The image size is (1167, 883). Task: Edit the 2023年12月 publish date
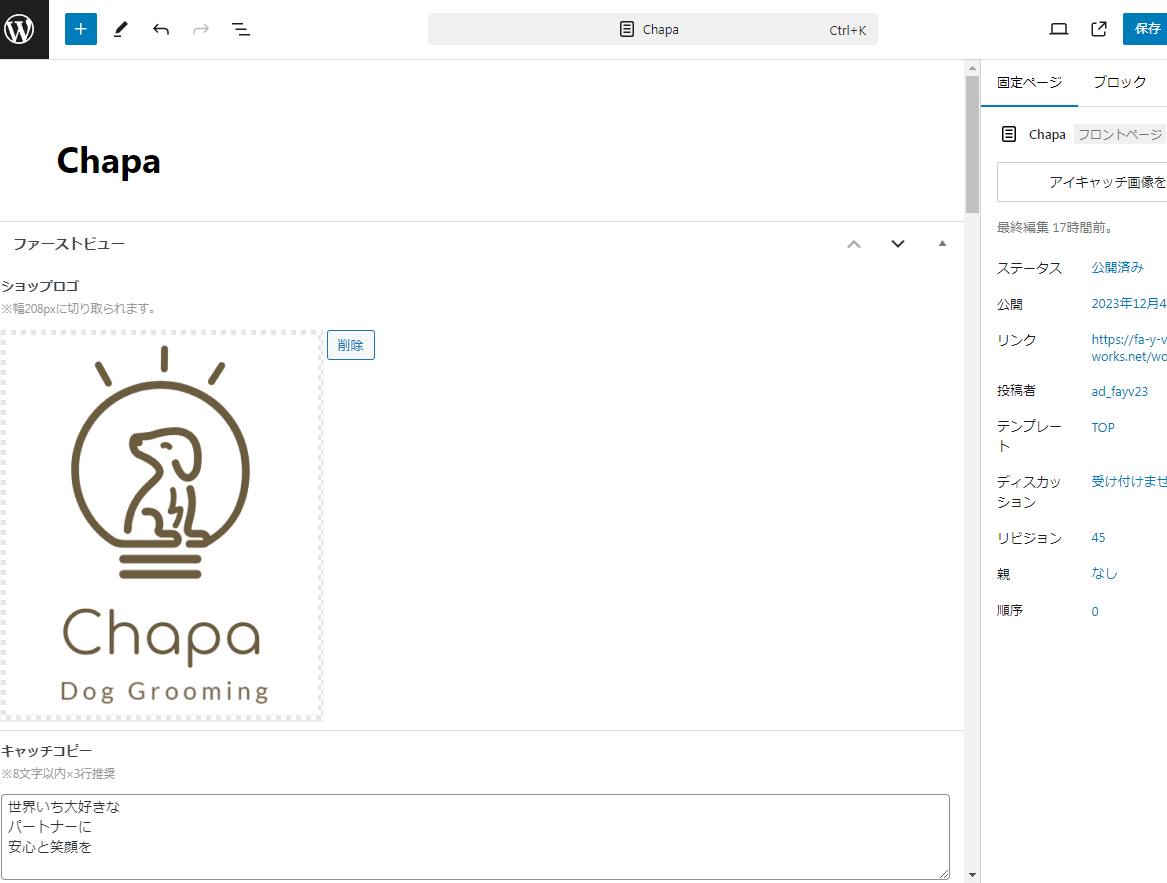[1128, 304]
